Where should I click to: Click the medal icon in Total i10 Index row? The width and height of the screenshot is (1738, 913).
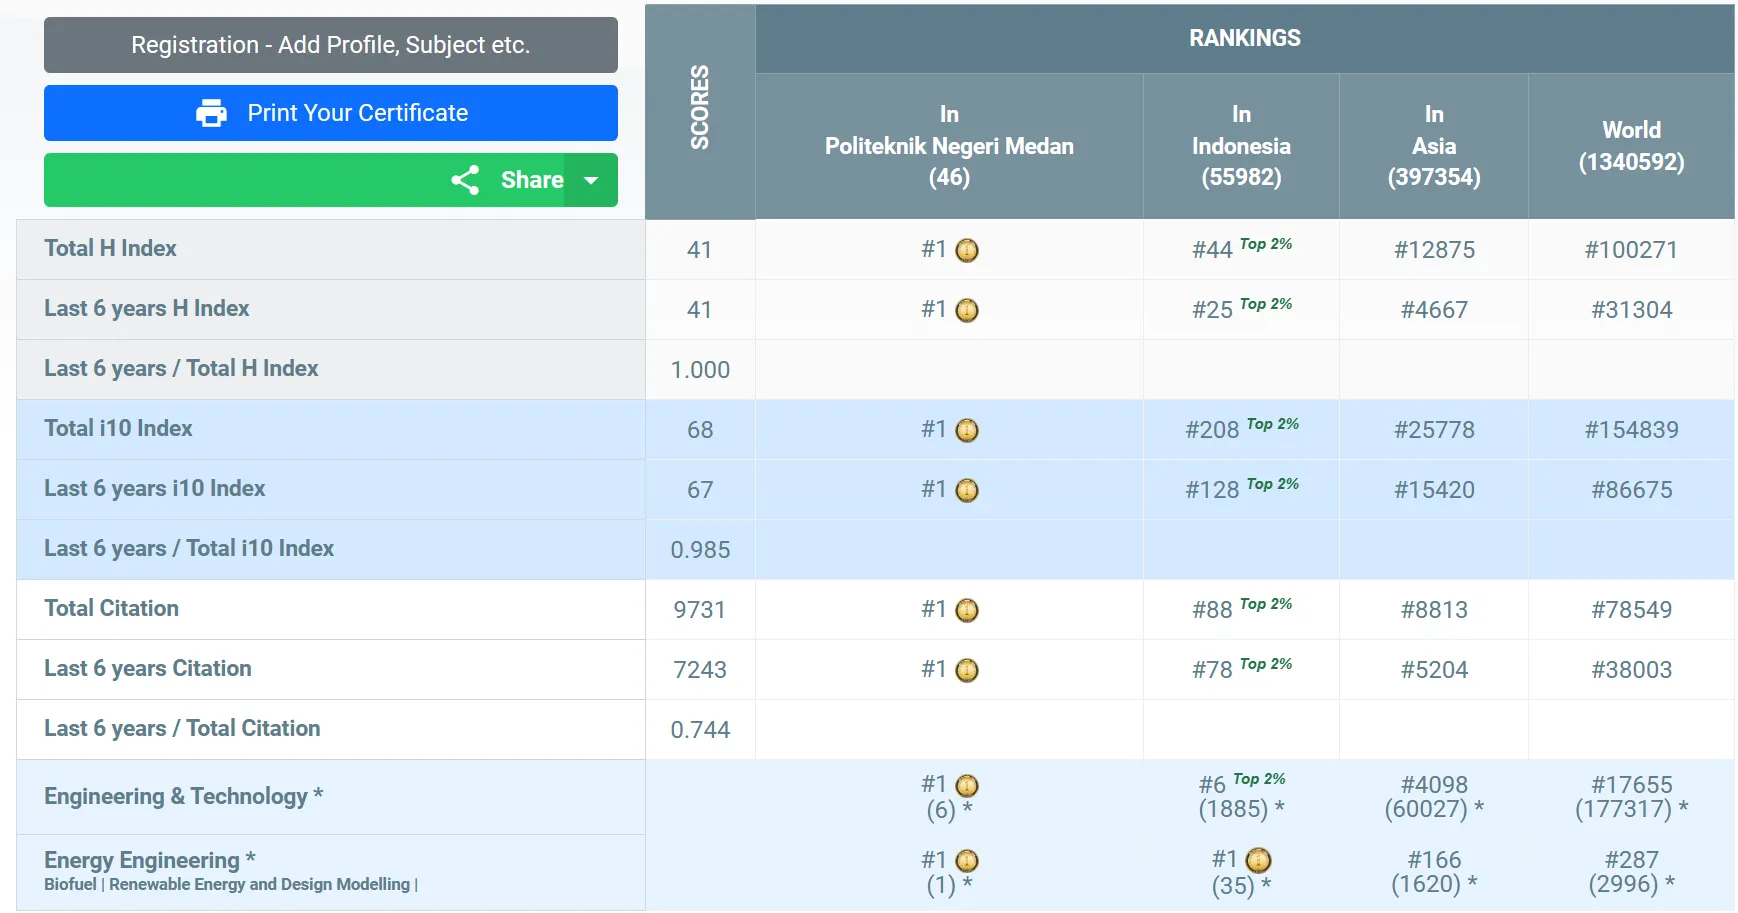(967, 430)
